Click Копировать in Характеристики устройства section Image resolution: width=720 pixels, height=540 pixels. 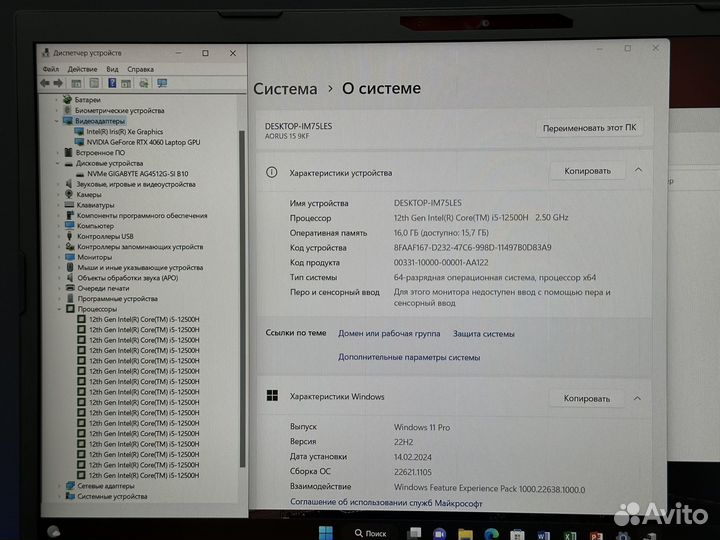point(587,171)
